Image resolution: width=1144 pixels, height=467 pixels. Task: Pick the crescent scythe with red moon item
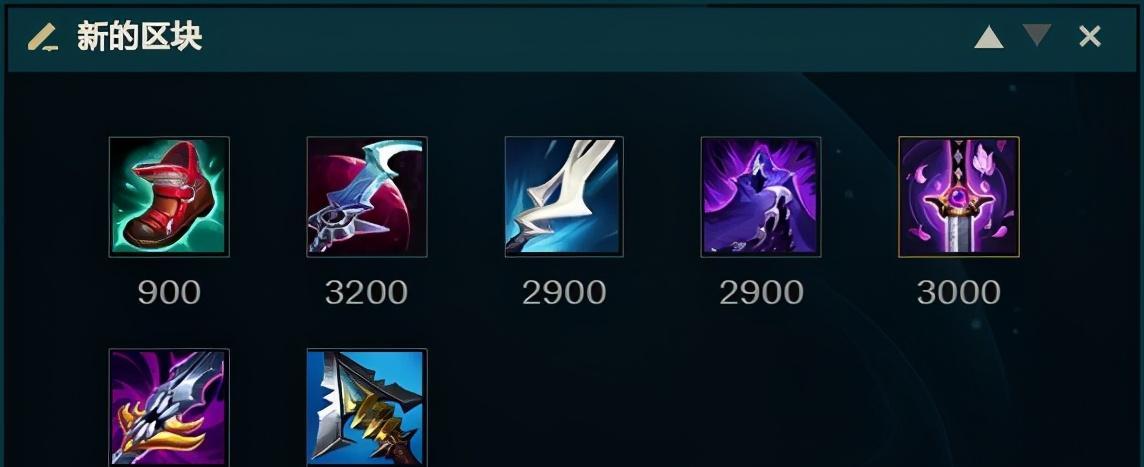[367, 196]
